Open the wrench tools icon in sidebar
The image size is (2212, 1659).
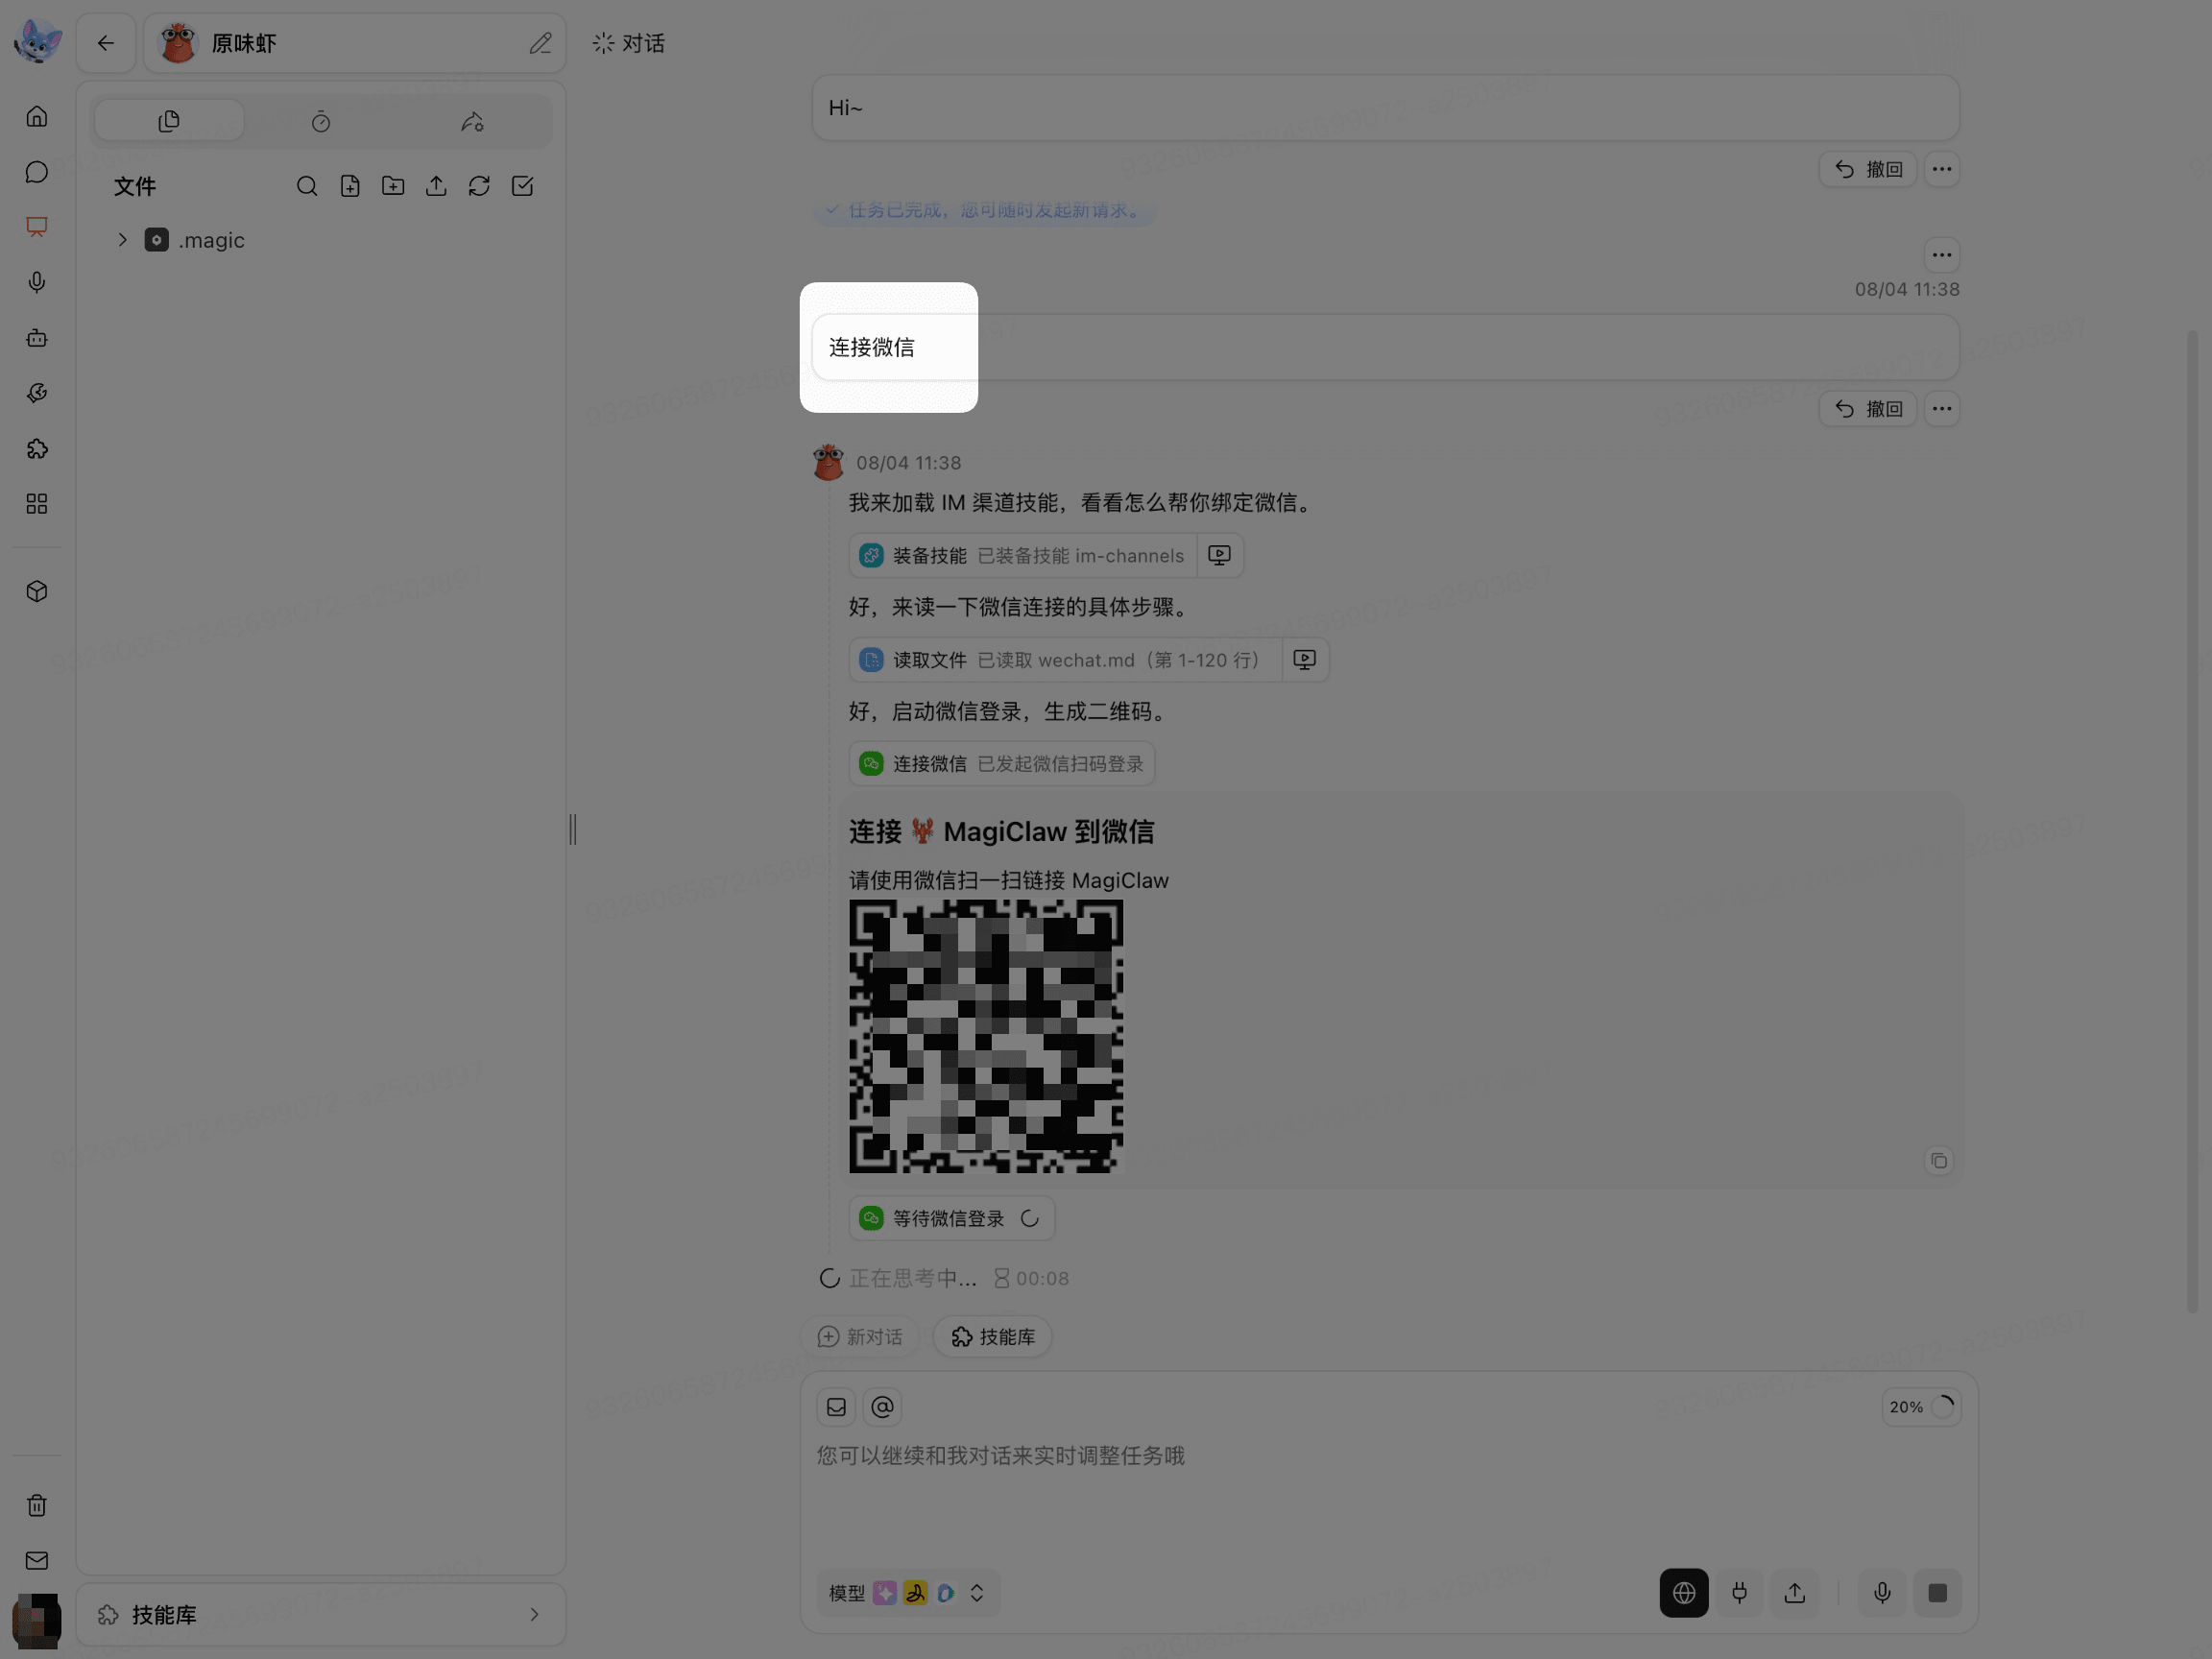pyautogui.click(x=37, y=393)
